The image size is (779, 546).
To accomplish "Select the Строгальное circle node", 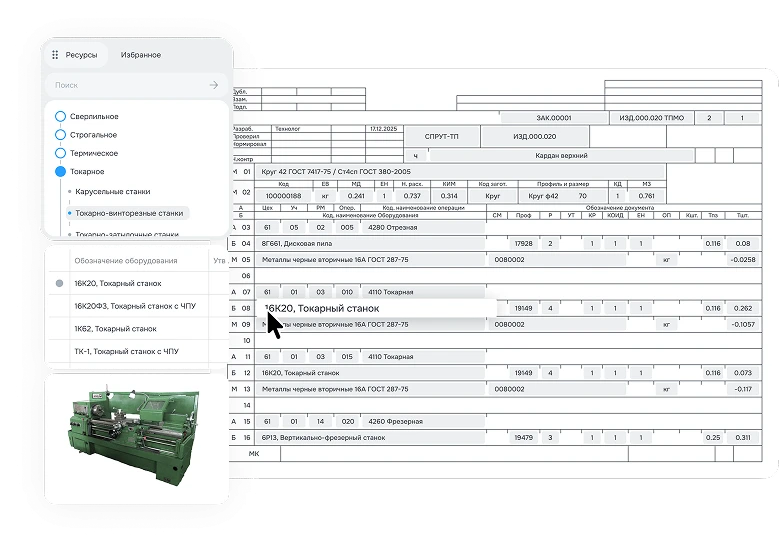I will tap(60, 134).
